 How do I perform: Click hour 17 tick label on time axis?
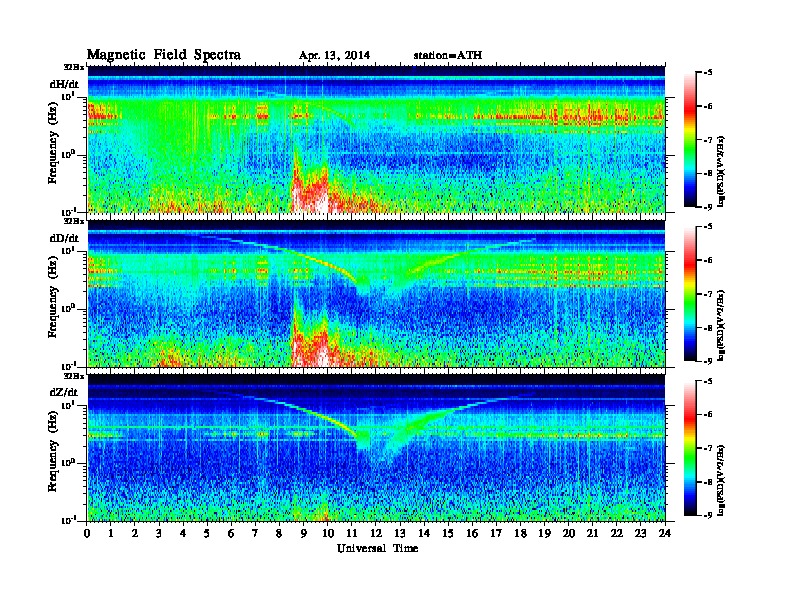click(x=496, y=534)
